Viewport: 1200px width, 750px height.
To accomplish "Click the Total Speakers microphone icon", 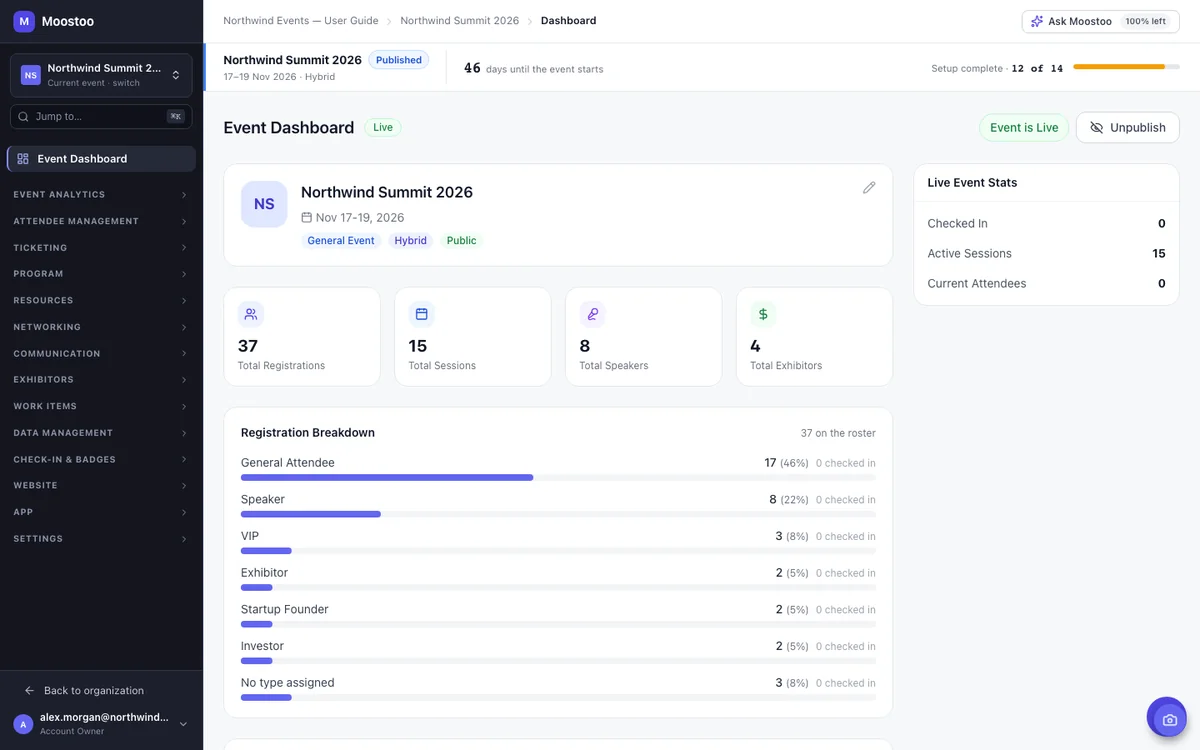I will [x=593, y=314].
